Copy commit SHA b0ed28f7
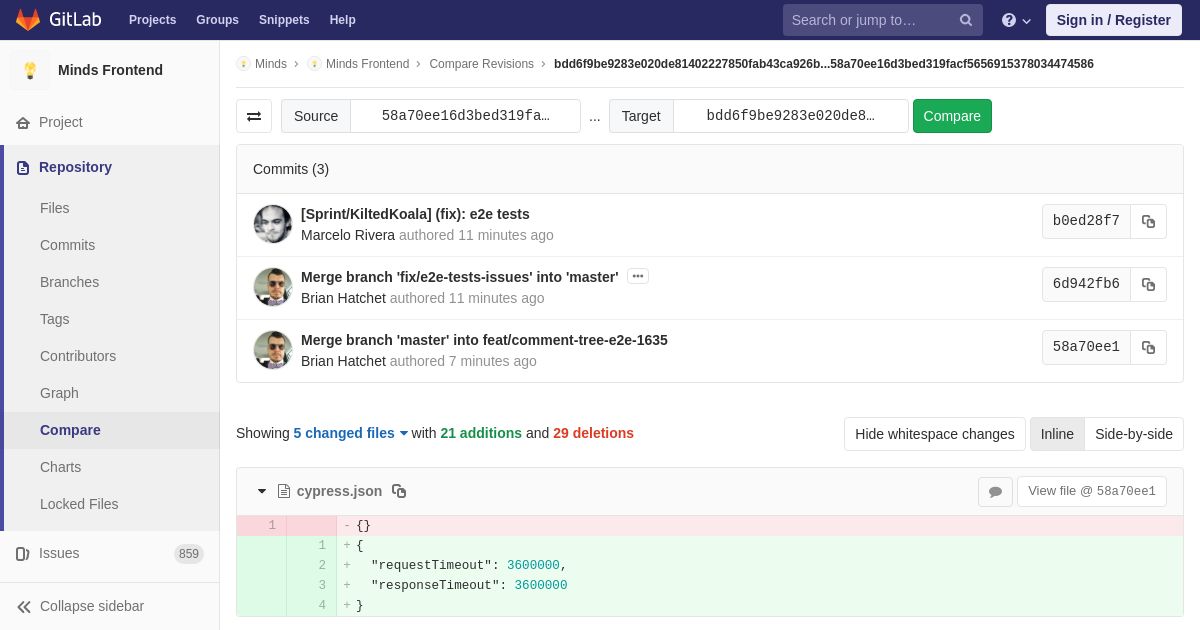 point(1148,221)
